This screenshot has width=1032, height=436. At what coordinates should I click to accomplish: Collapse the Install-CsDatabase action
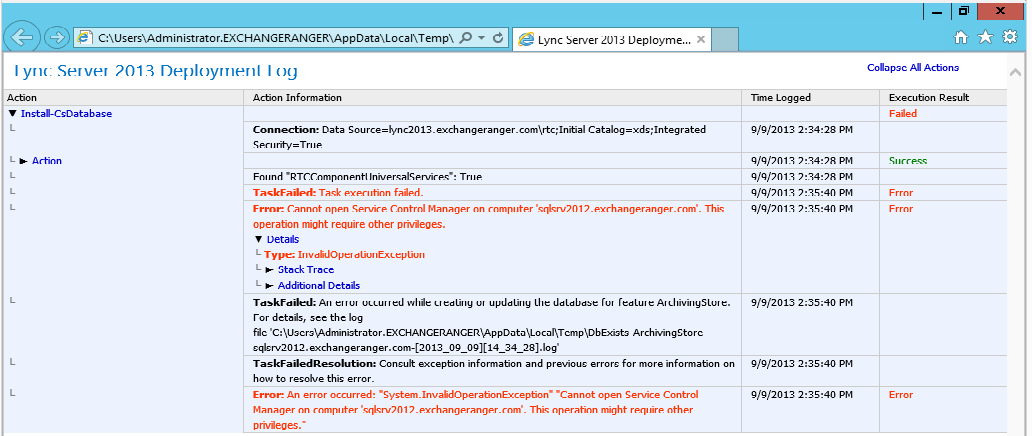coord(13,113)
